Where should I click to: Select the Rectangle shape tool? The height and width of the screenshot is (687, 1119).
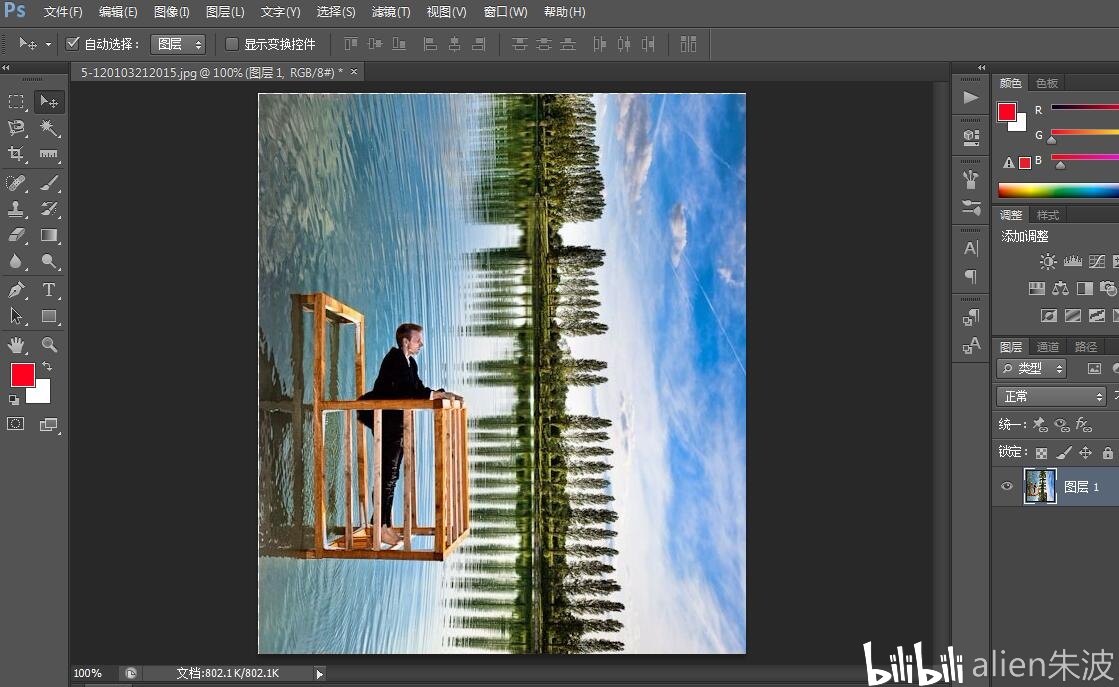click(x=49, y=316)
